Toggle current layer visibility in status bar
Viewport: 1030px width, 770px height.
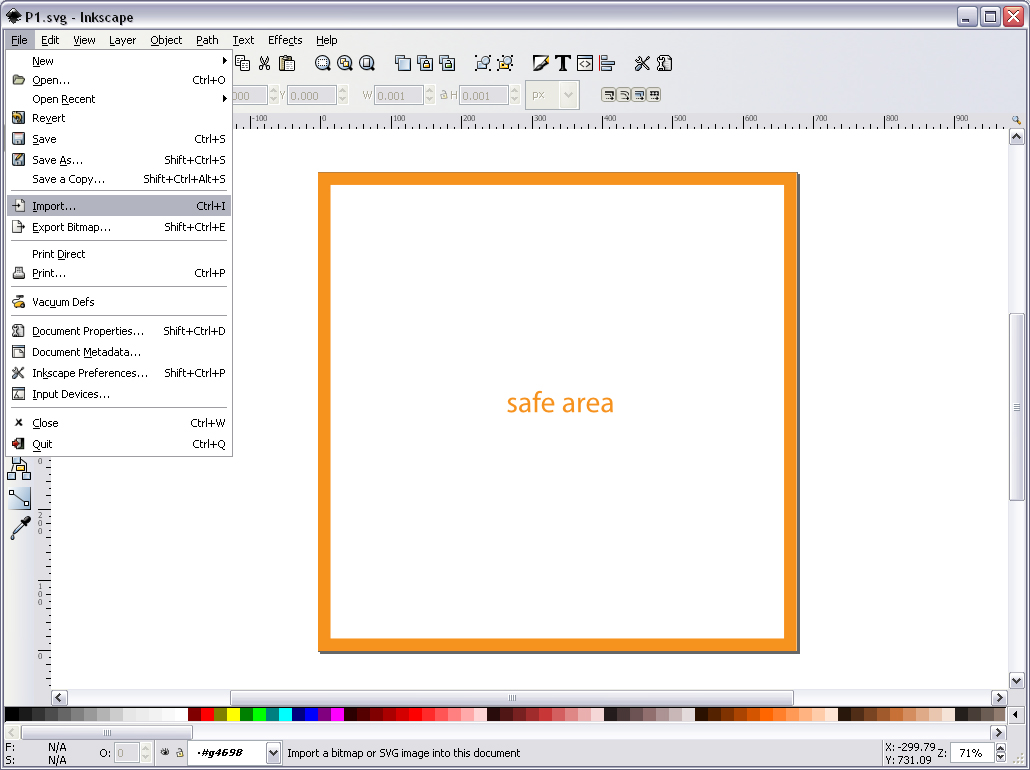166,752
